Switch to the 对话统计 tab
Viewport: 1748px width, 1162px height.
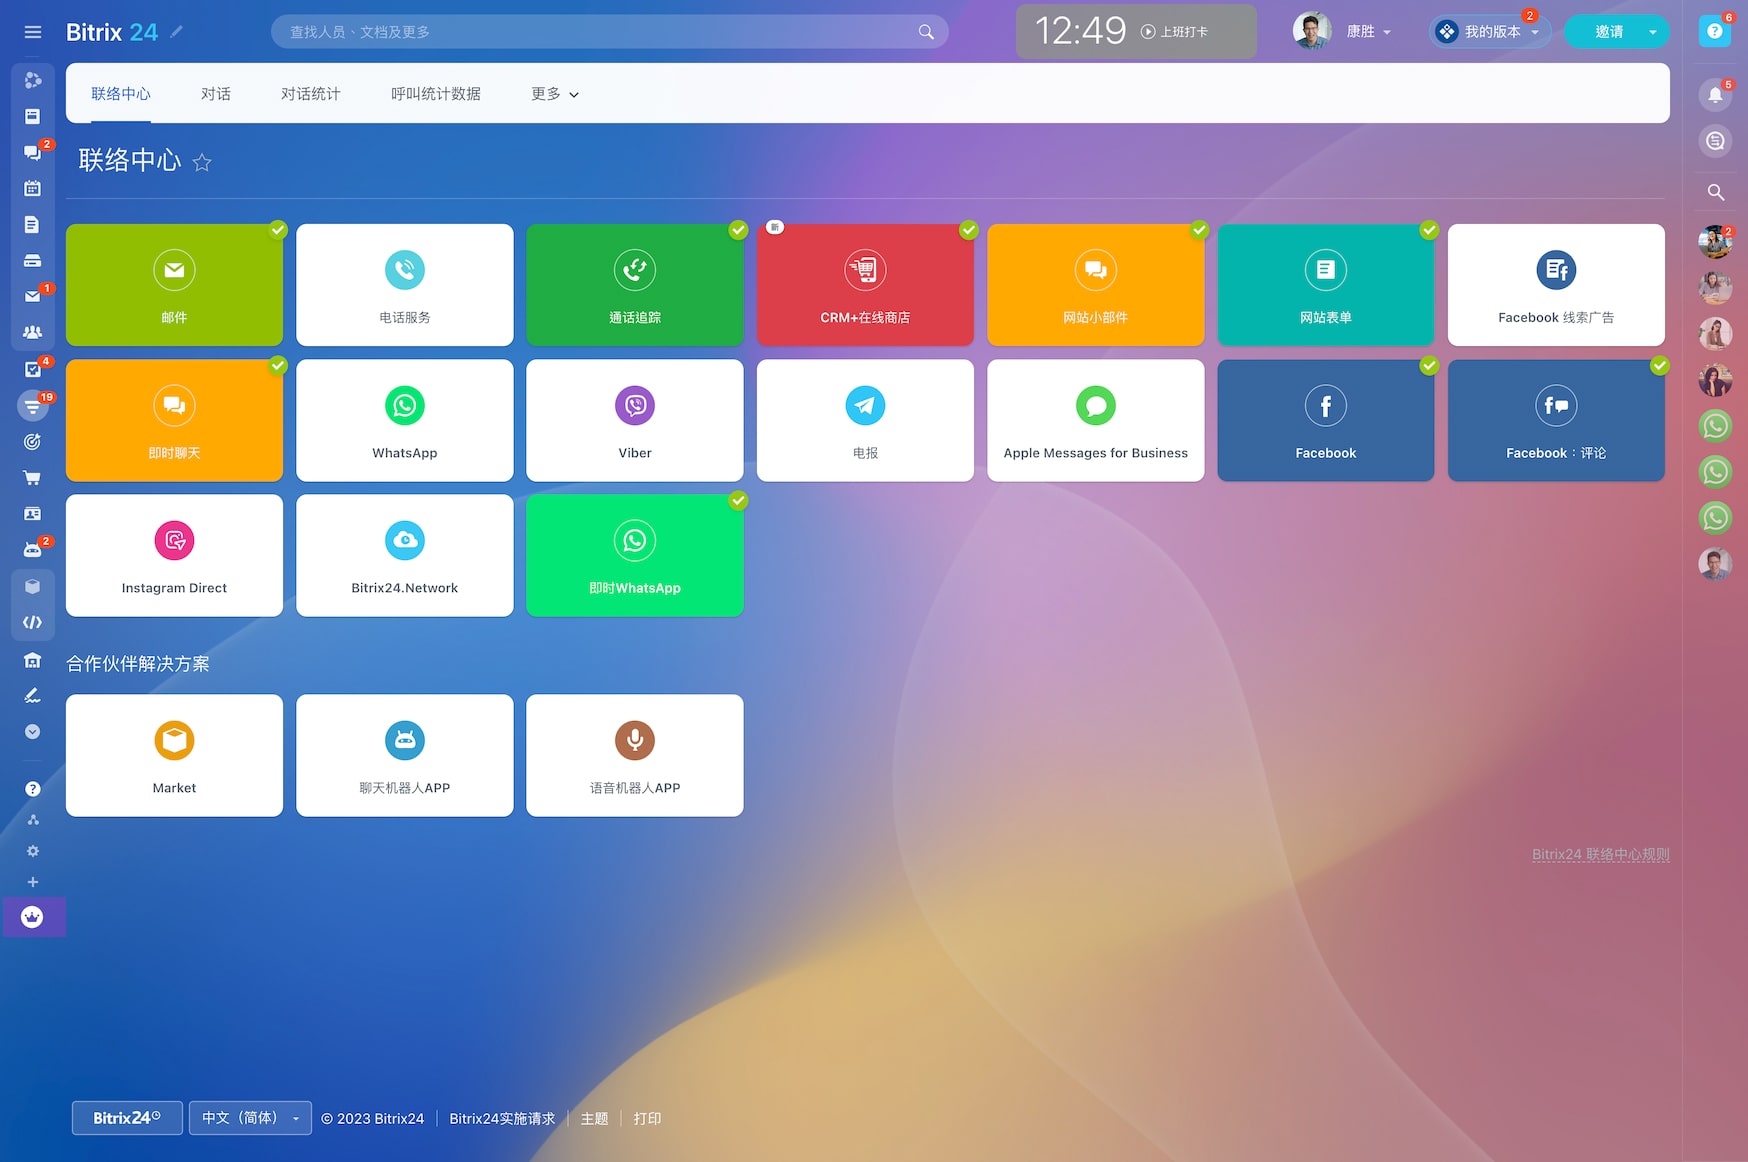pyautogui.click(x=311, y=94)
